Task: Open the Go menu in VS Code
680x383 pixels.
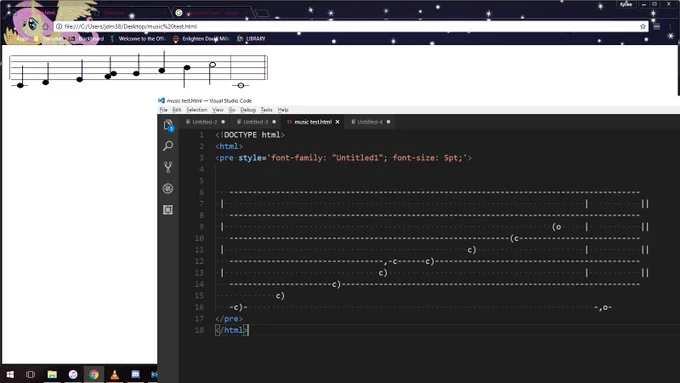Action: (232, 110)
